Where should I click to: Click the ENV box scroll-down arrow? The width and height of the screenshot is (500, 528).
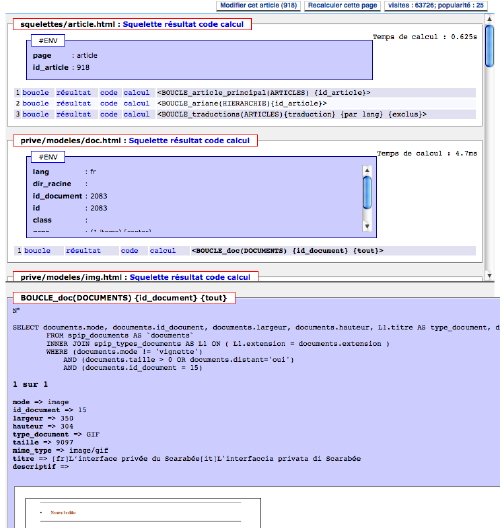click(x=367, y=226)
